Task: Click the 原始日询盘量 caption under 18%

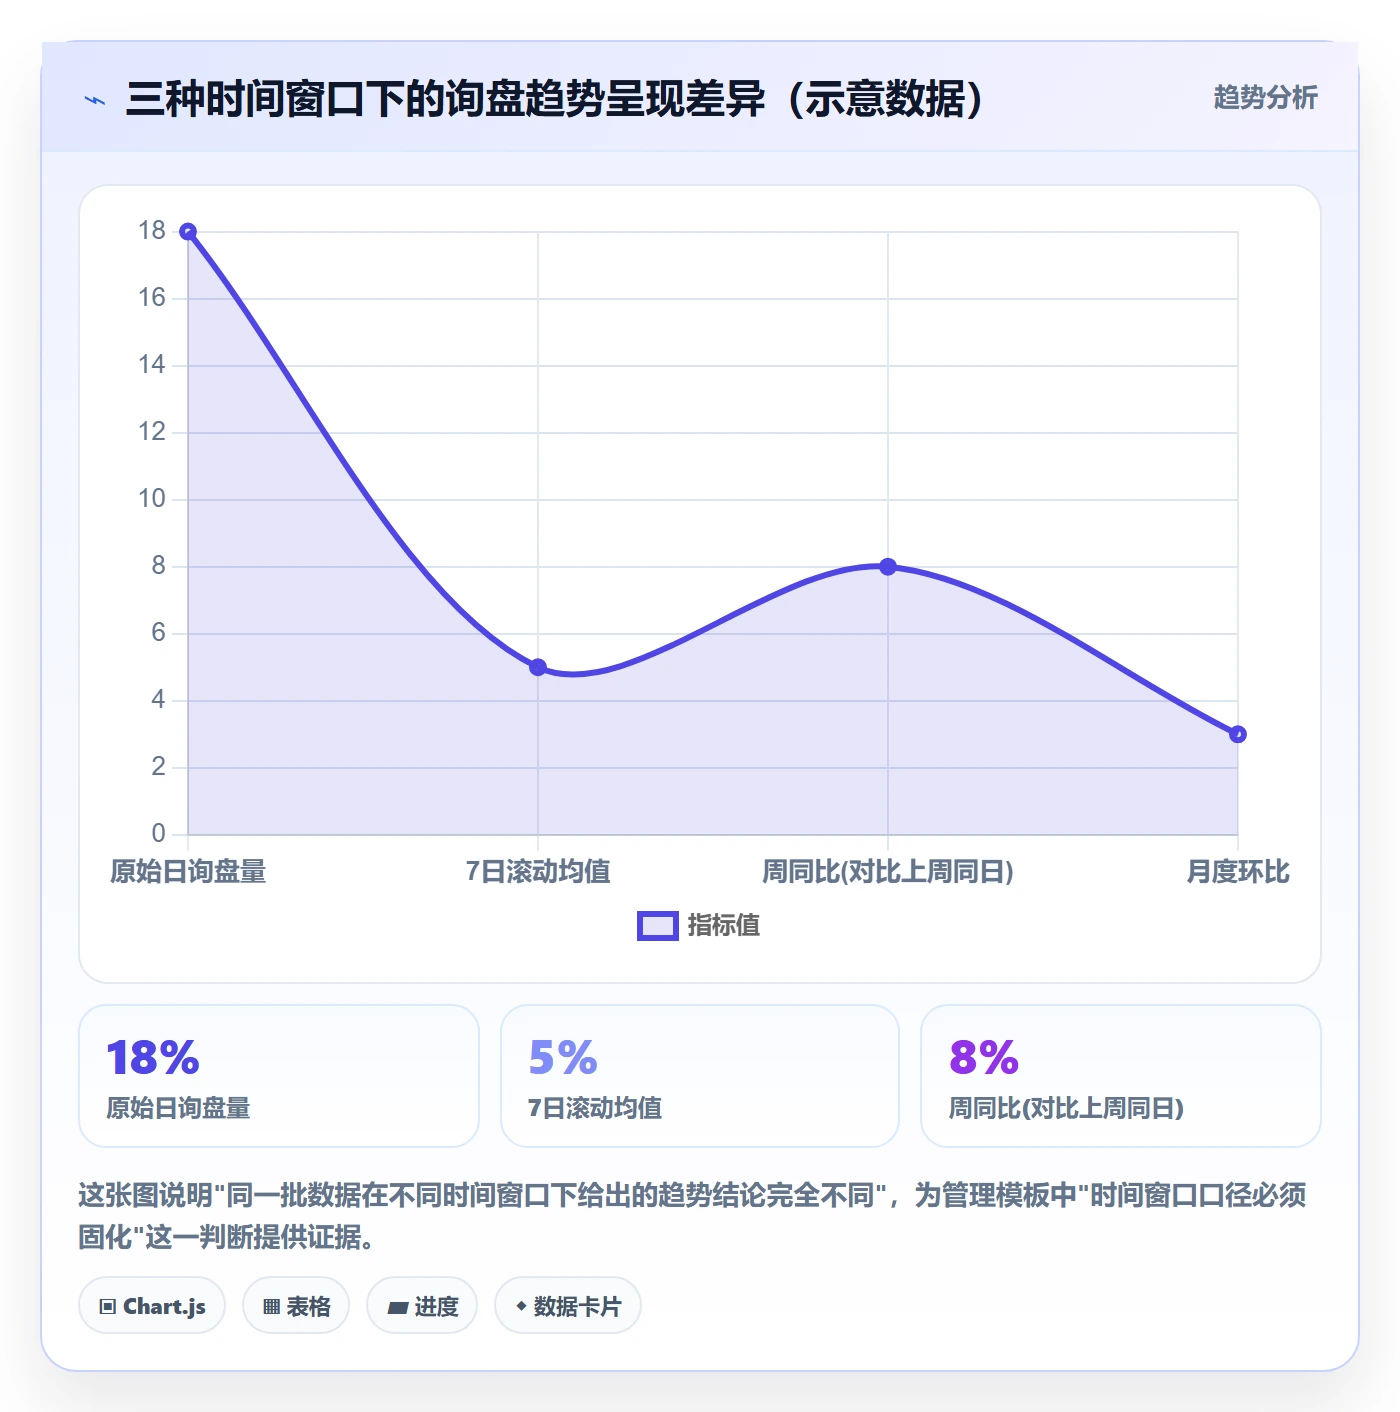Action: (x=178, y=1108)
